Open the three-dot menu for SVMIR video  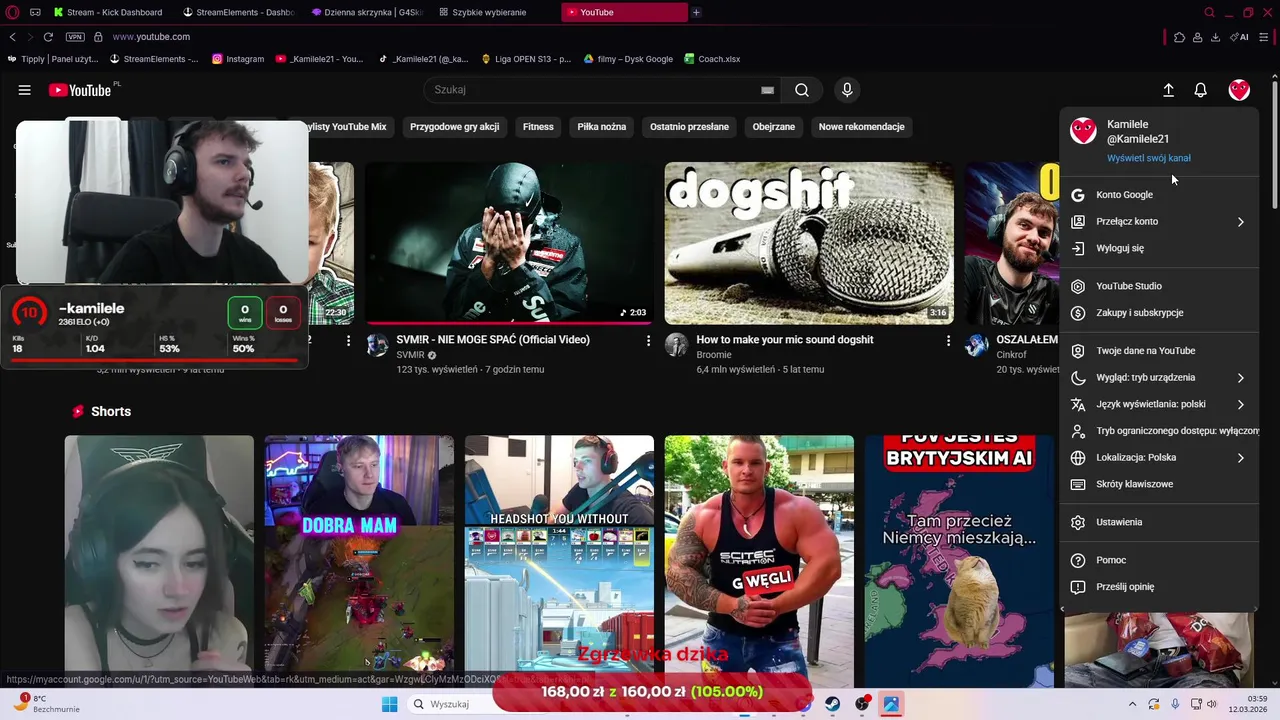pyautogui.click(x=648, y=341)
